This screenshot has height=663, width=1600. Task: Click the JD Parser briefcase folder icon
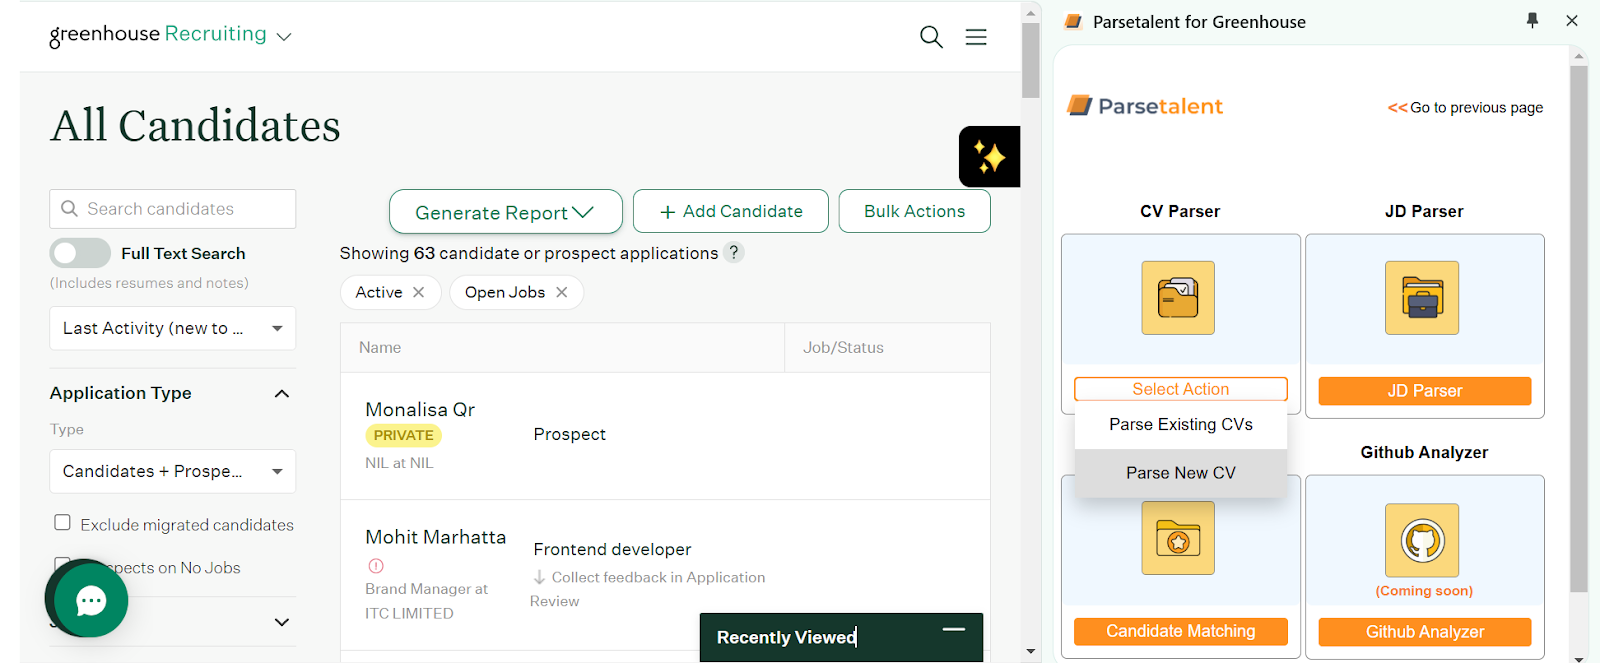[1422, 298]
